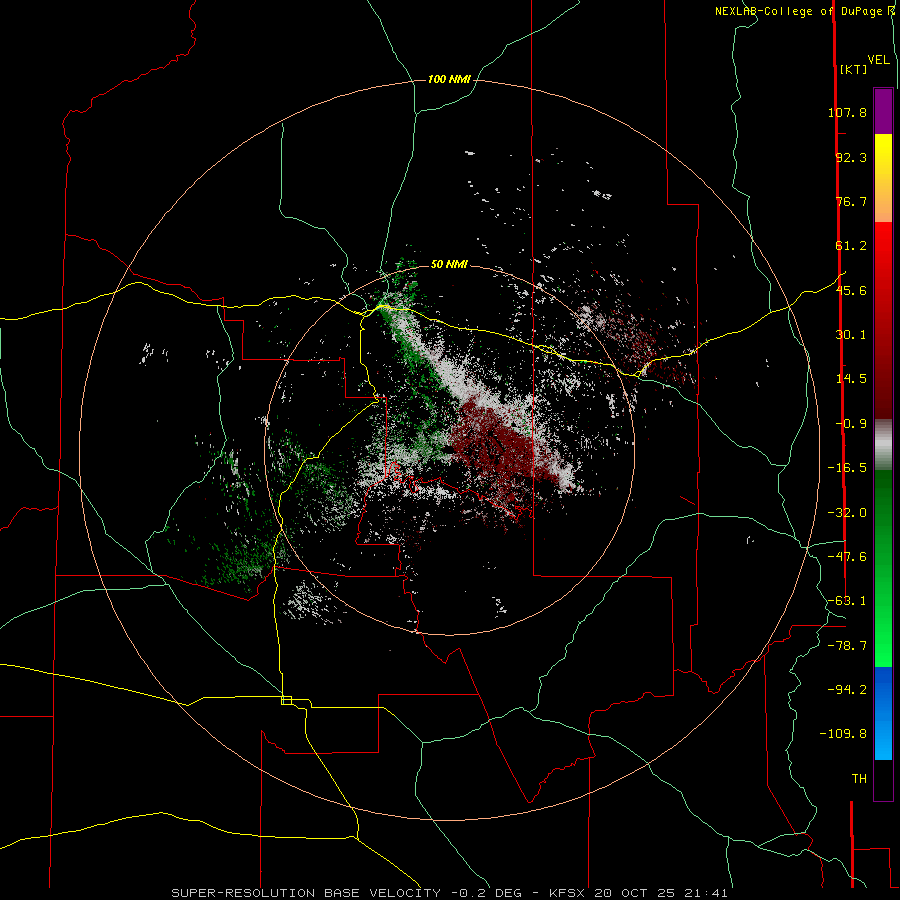The image size is (900, 900).
Task: Click the 50 NMI range ring label
Action: 449,265
